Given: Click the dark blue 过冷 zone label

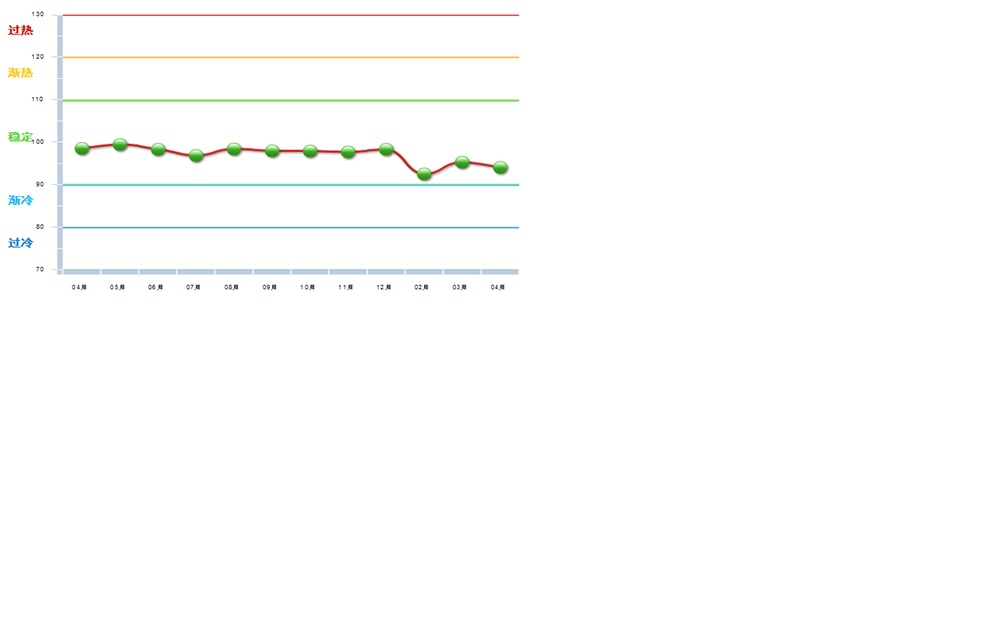Looking at the screenshot, I should (21, 243).
